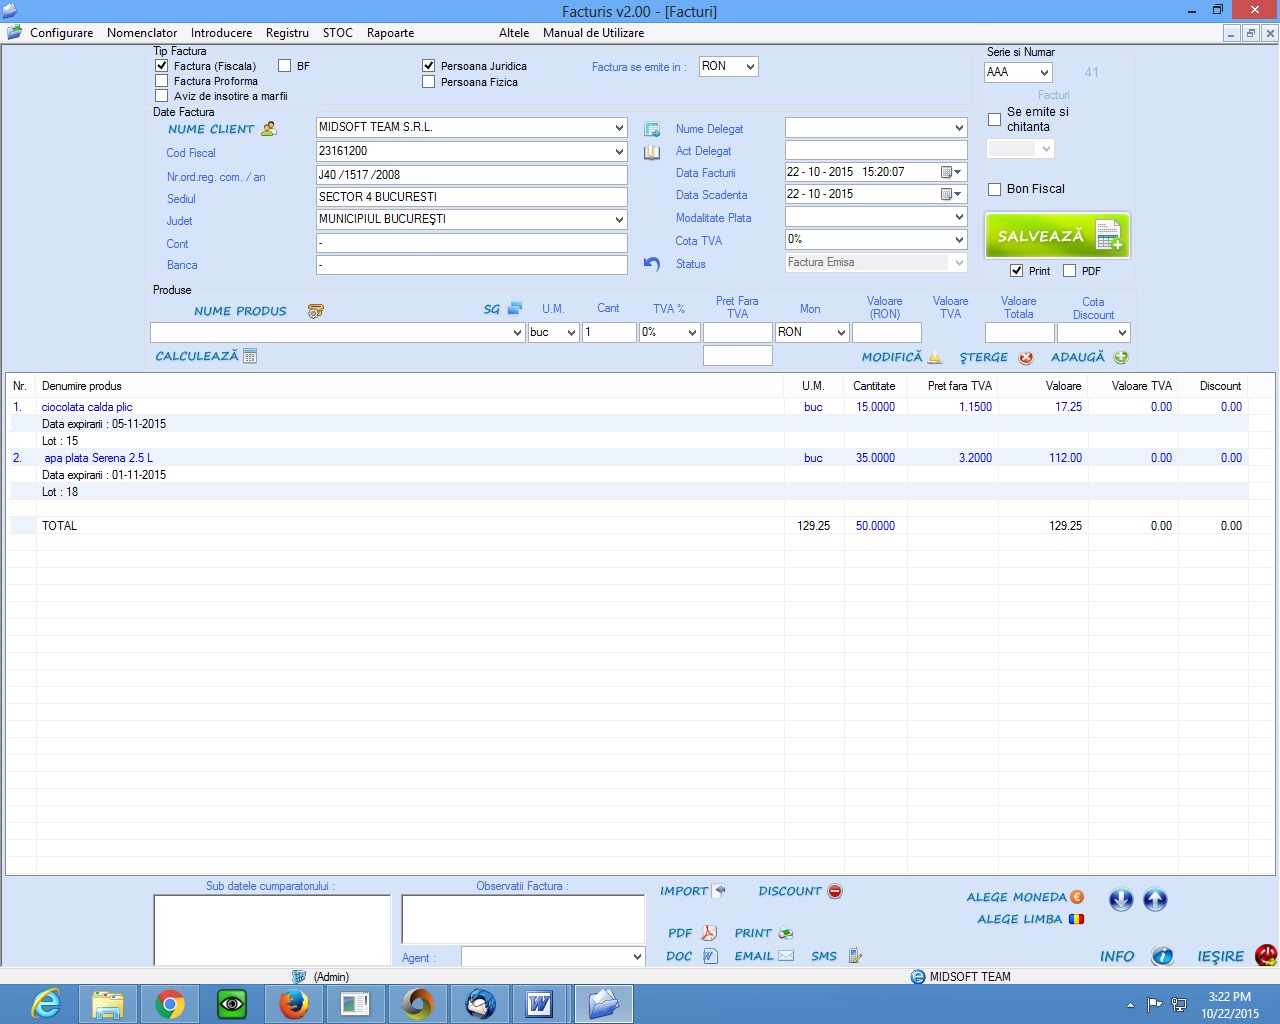
Task: Open the Modalitate Plata dropdown
Action: 959,217
